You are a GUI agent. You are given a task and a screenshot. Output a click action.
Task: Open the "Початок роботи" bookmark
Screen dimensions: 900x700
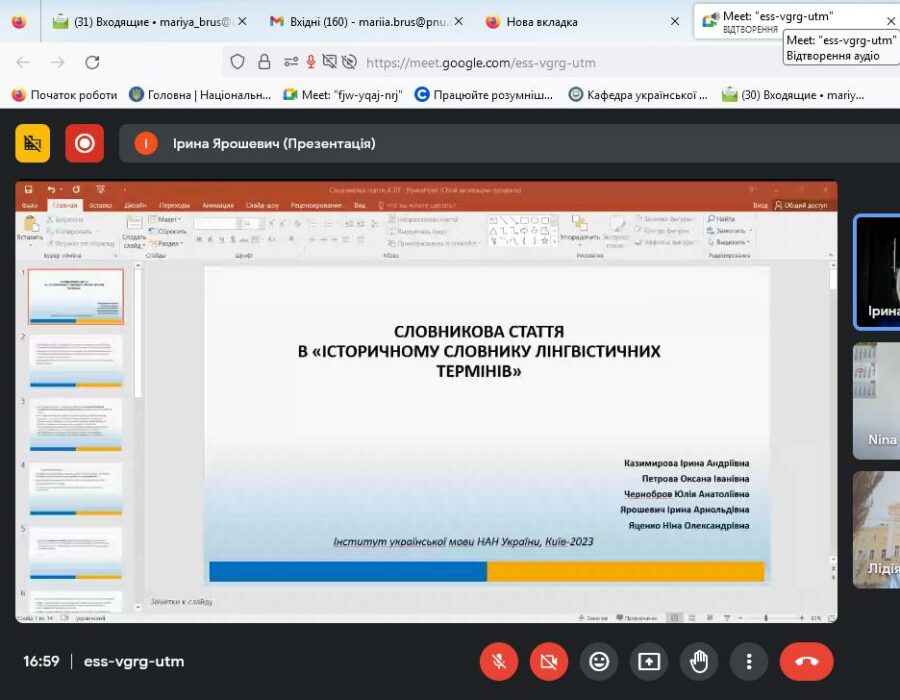(x=64, y=95)
